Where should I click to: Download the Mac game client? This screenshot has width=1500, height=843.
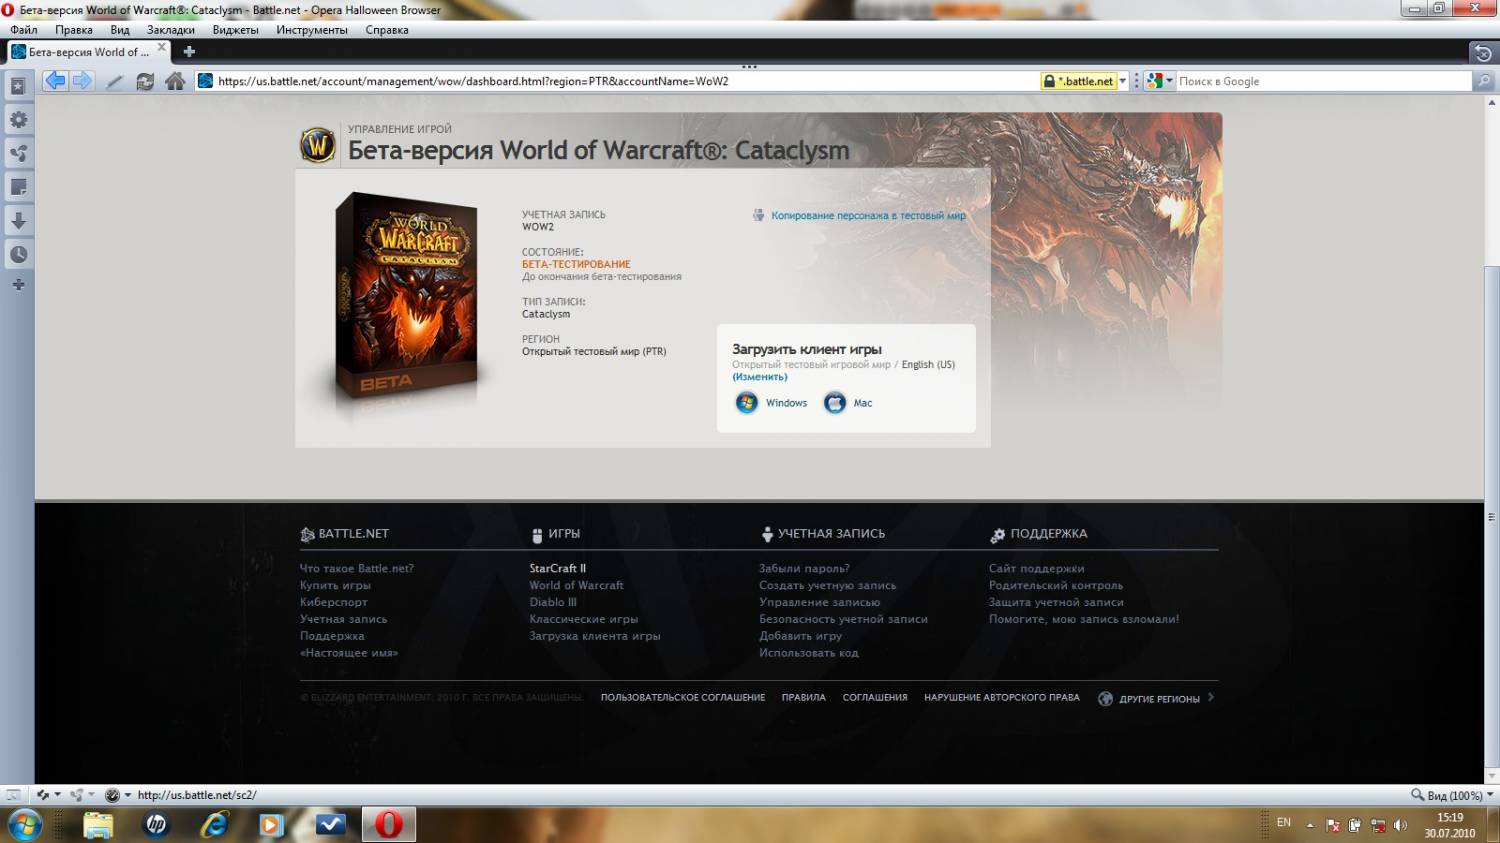coord(848,403)
